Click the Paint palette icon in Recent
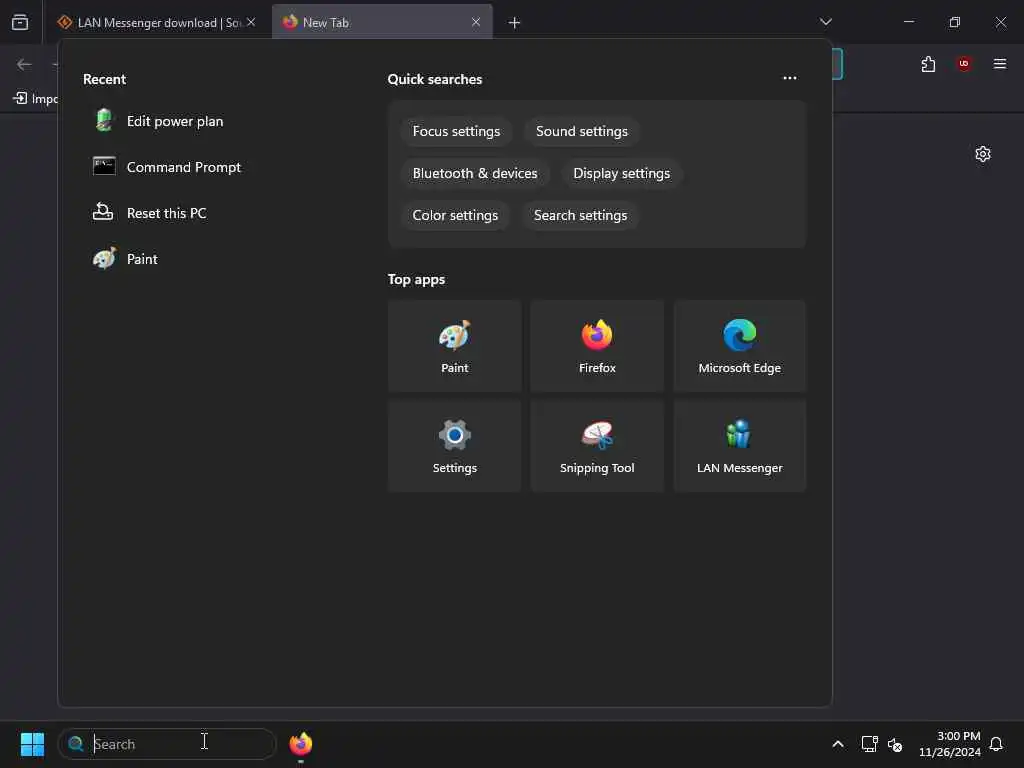Image resolution: width=1024 pixels, height=768 pixels. click(x=104, y=258)
